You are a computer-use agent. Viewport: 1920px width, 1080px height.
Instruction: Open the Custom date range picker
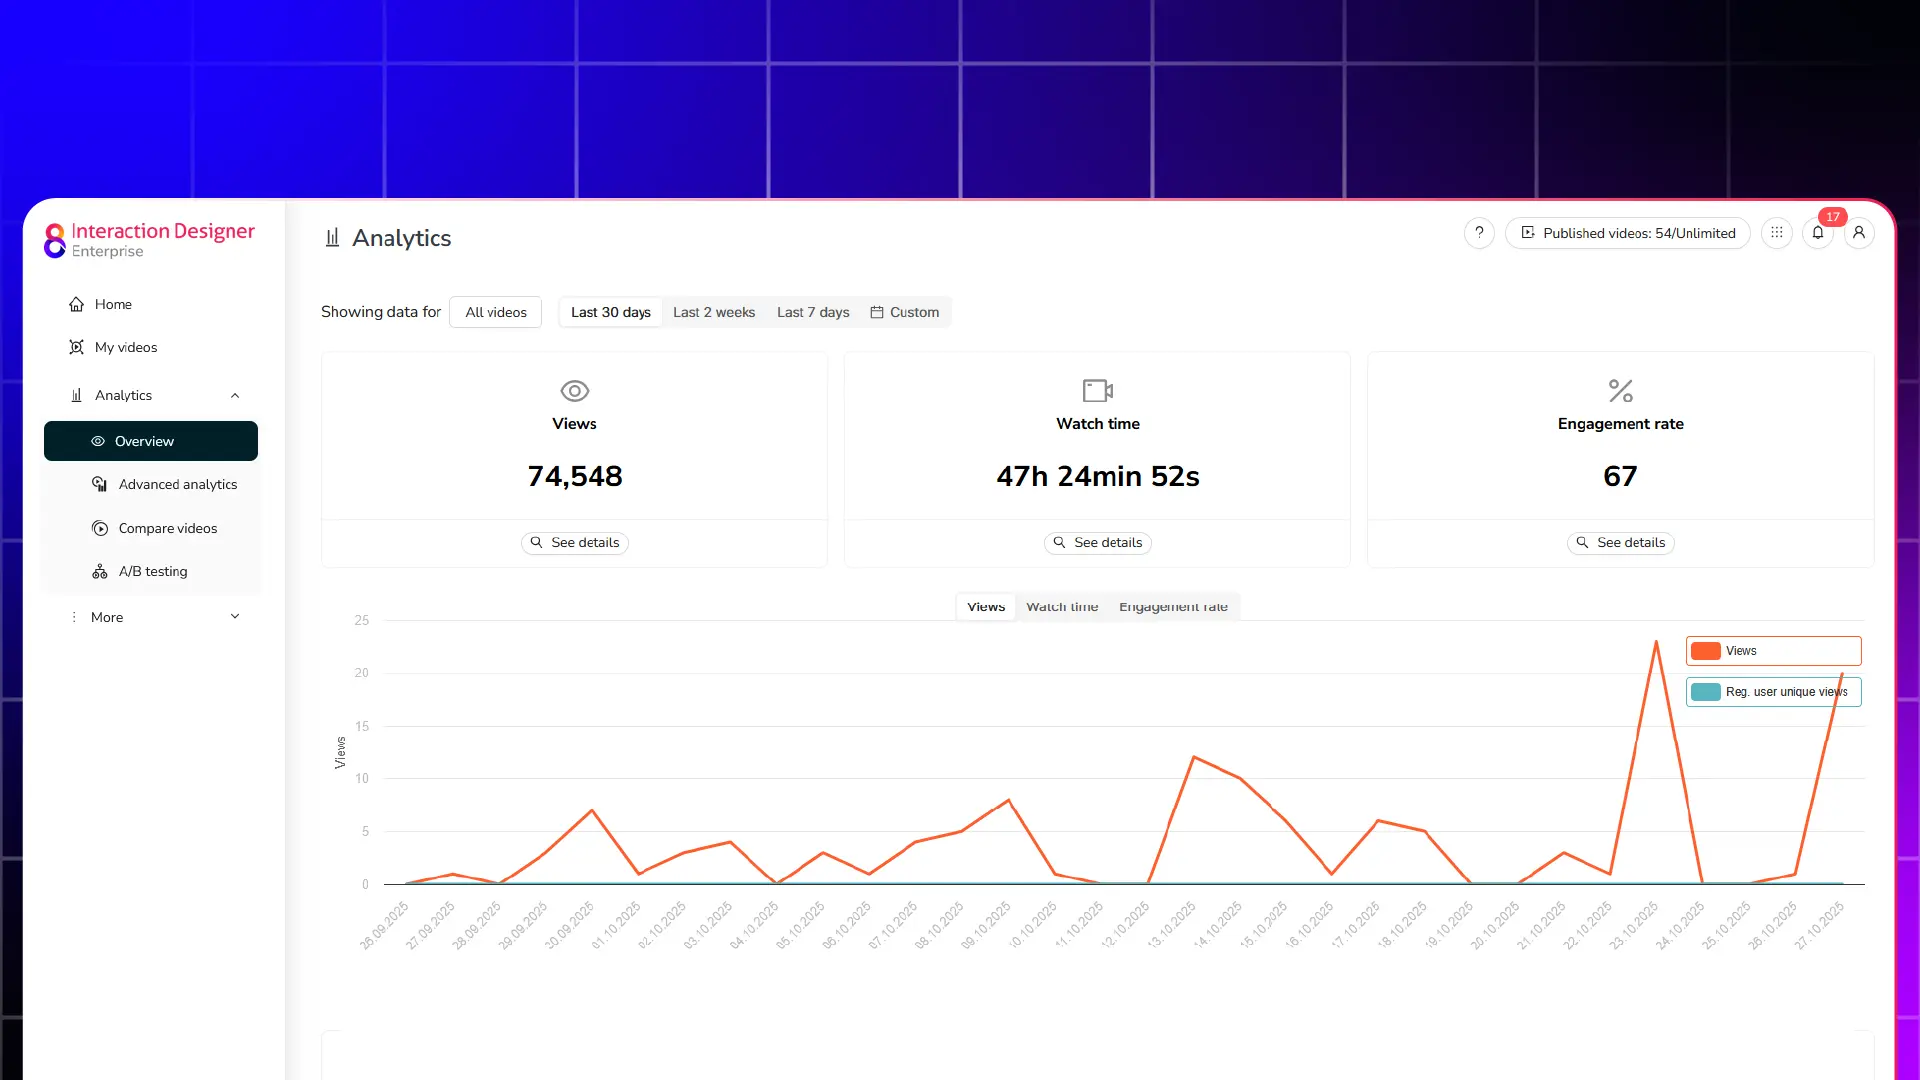[x=905, y=312]
